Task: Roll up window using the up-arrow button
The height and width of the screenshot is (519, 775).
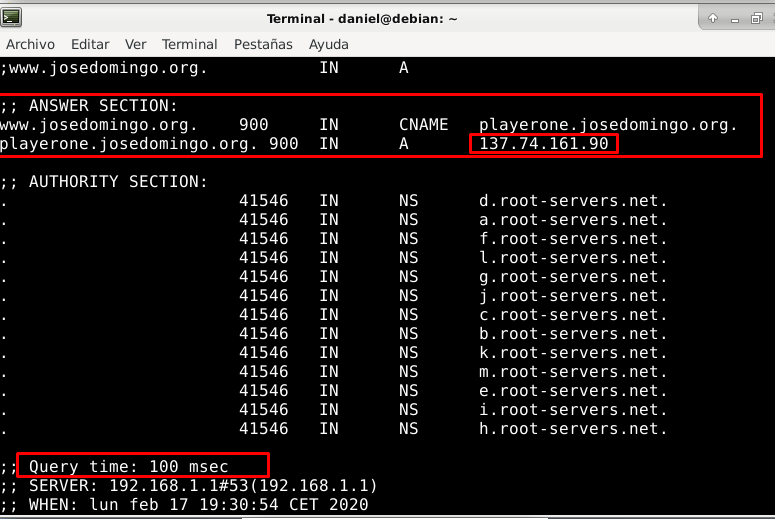Action: pyautogui.click(x=713, y=18)
